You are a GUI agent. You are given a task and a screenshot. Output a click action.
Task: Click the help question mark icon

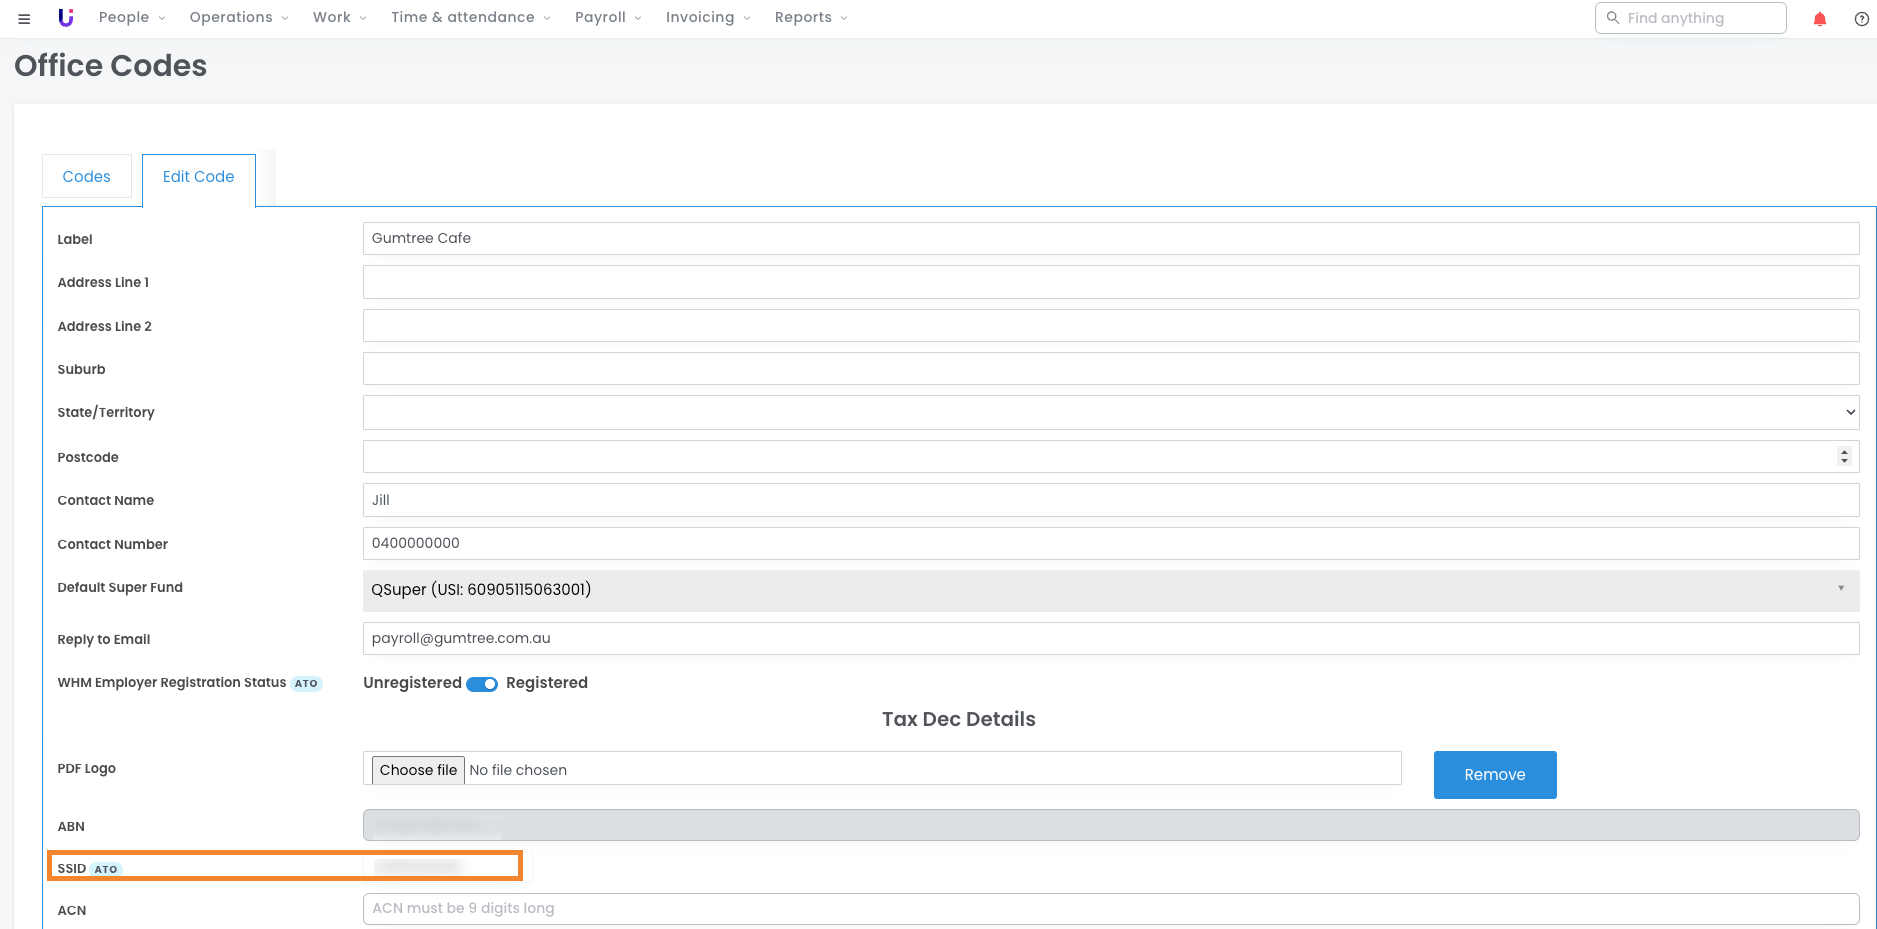1861,19
